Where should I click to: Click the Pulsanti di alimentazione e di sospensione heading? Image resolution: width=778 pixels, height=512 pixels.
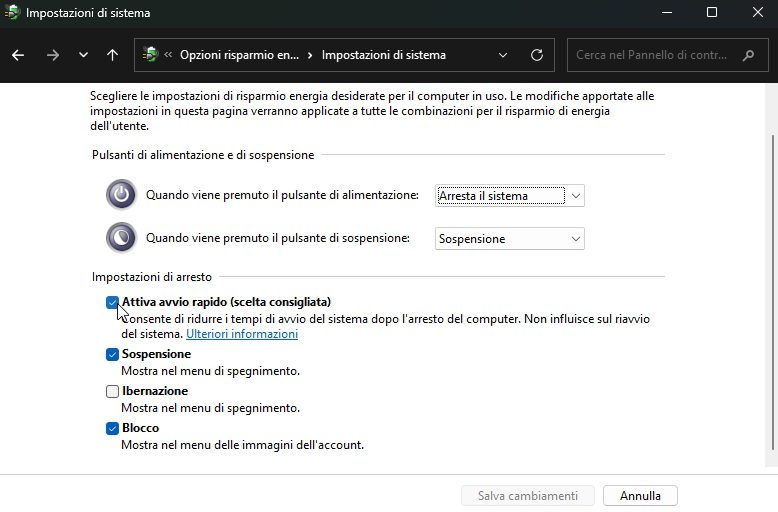click(x=203, y=155)
